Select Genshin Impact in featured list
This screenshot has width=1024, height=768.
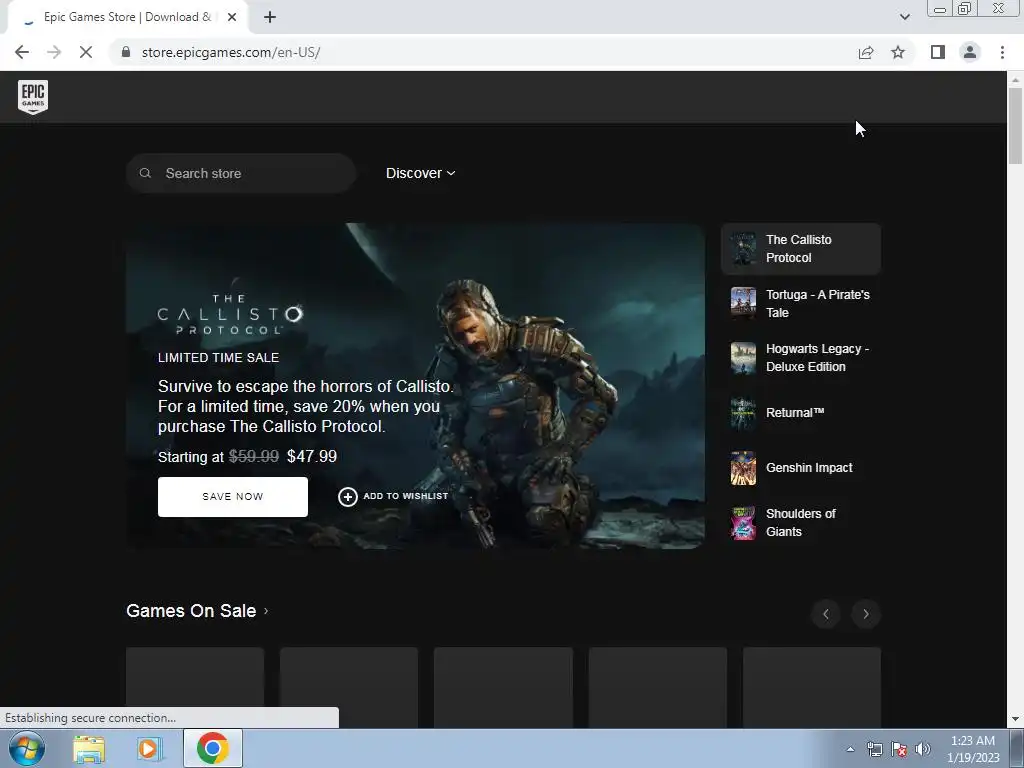801,468
